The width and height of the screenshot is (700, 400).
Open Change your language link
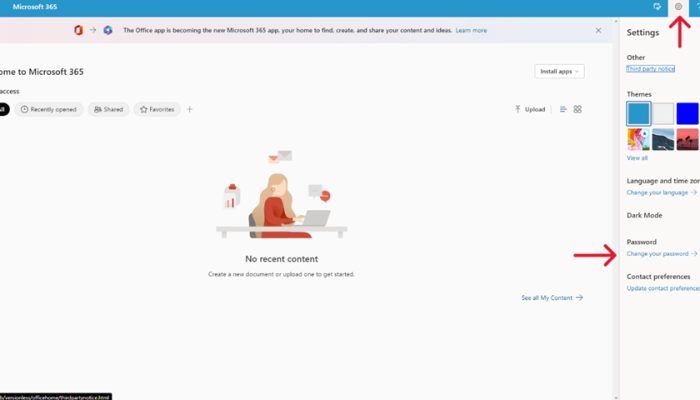click(x=662, y=193)
